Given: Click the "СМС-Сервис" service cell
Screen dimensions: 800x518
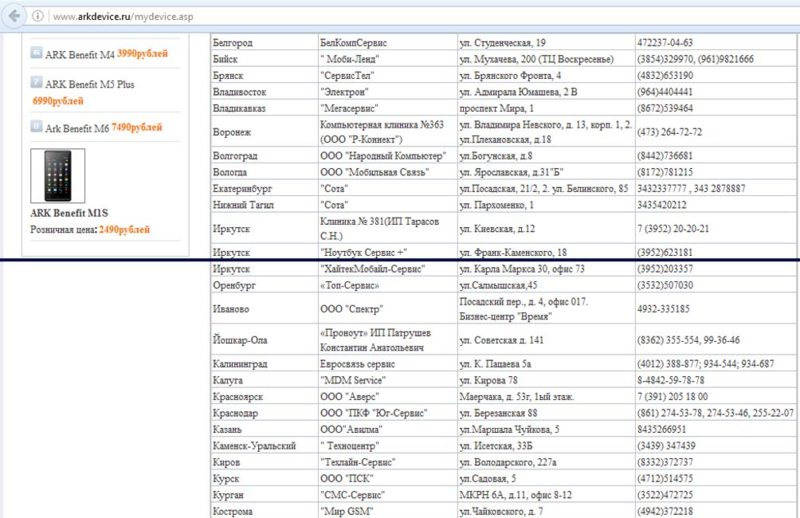Looking at the screenshot, I should 388,495.
